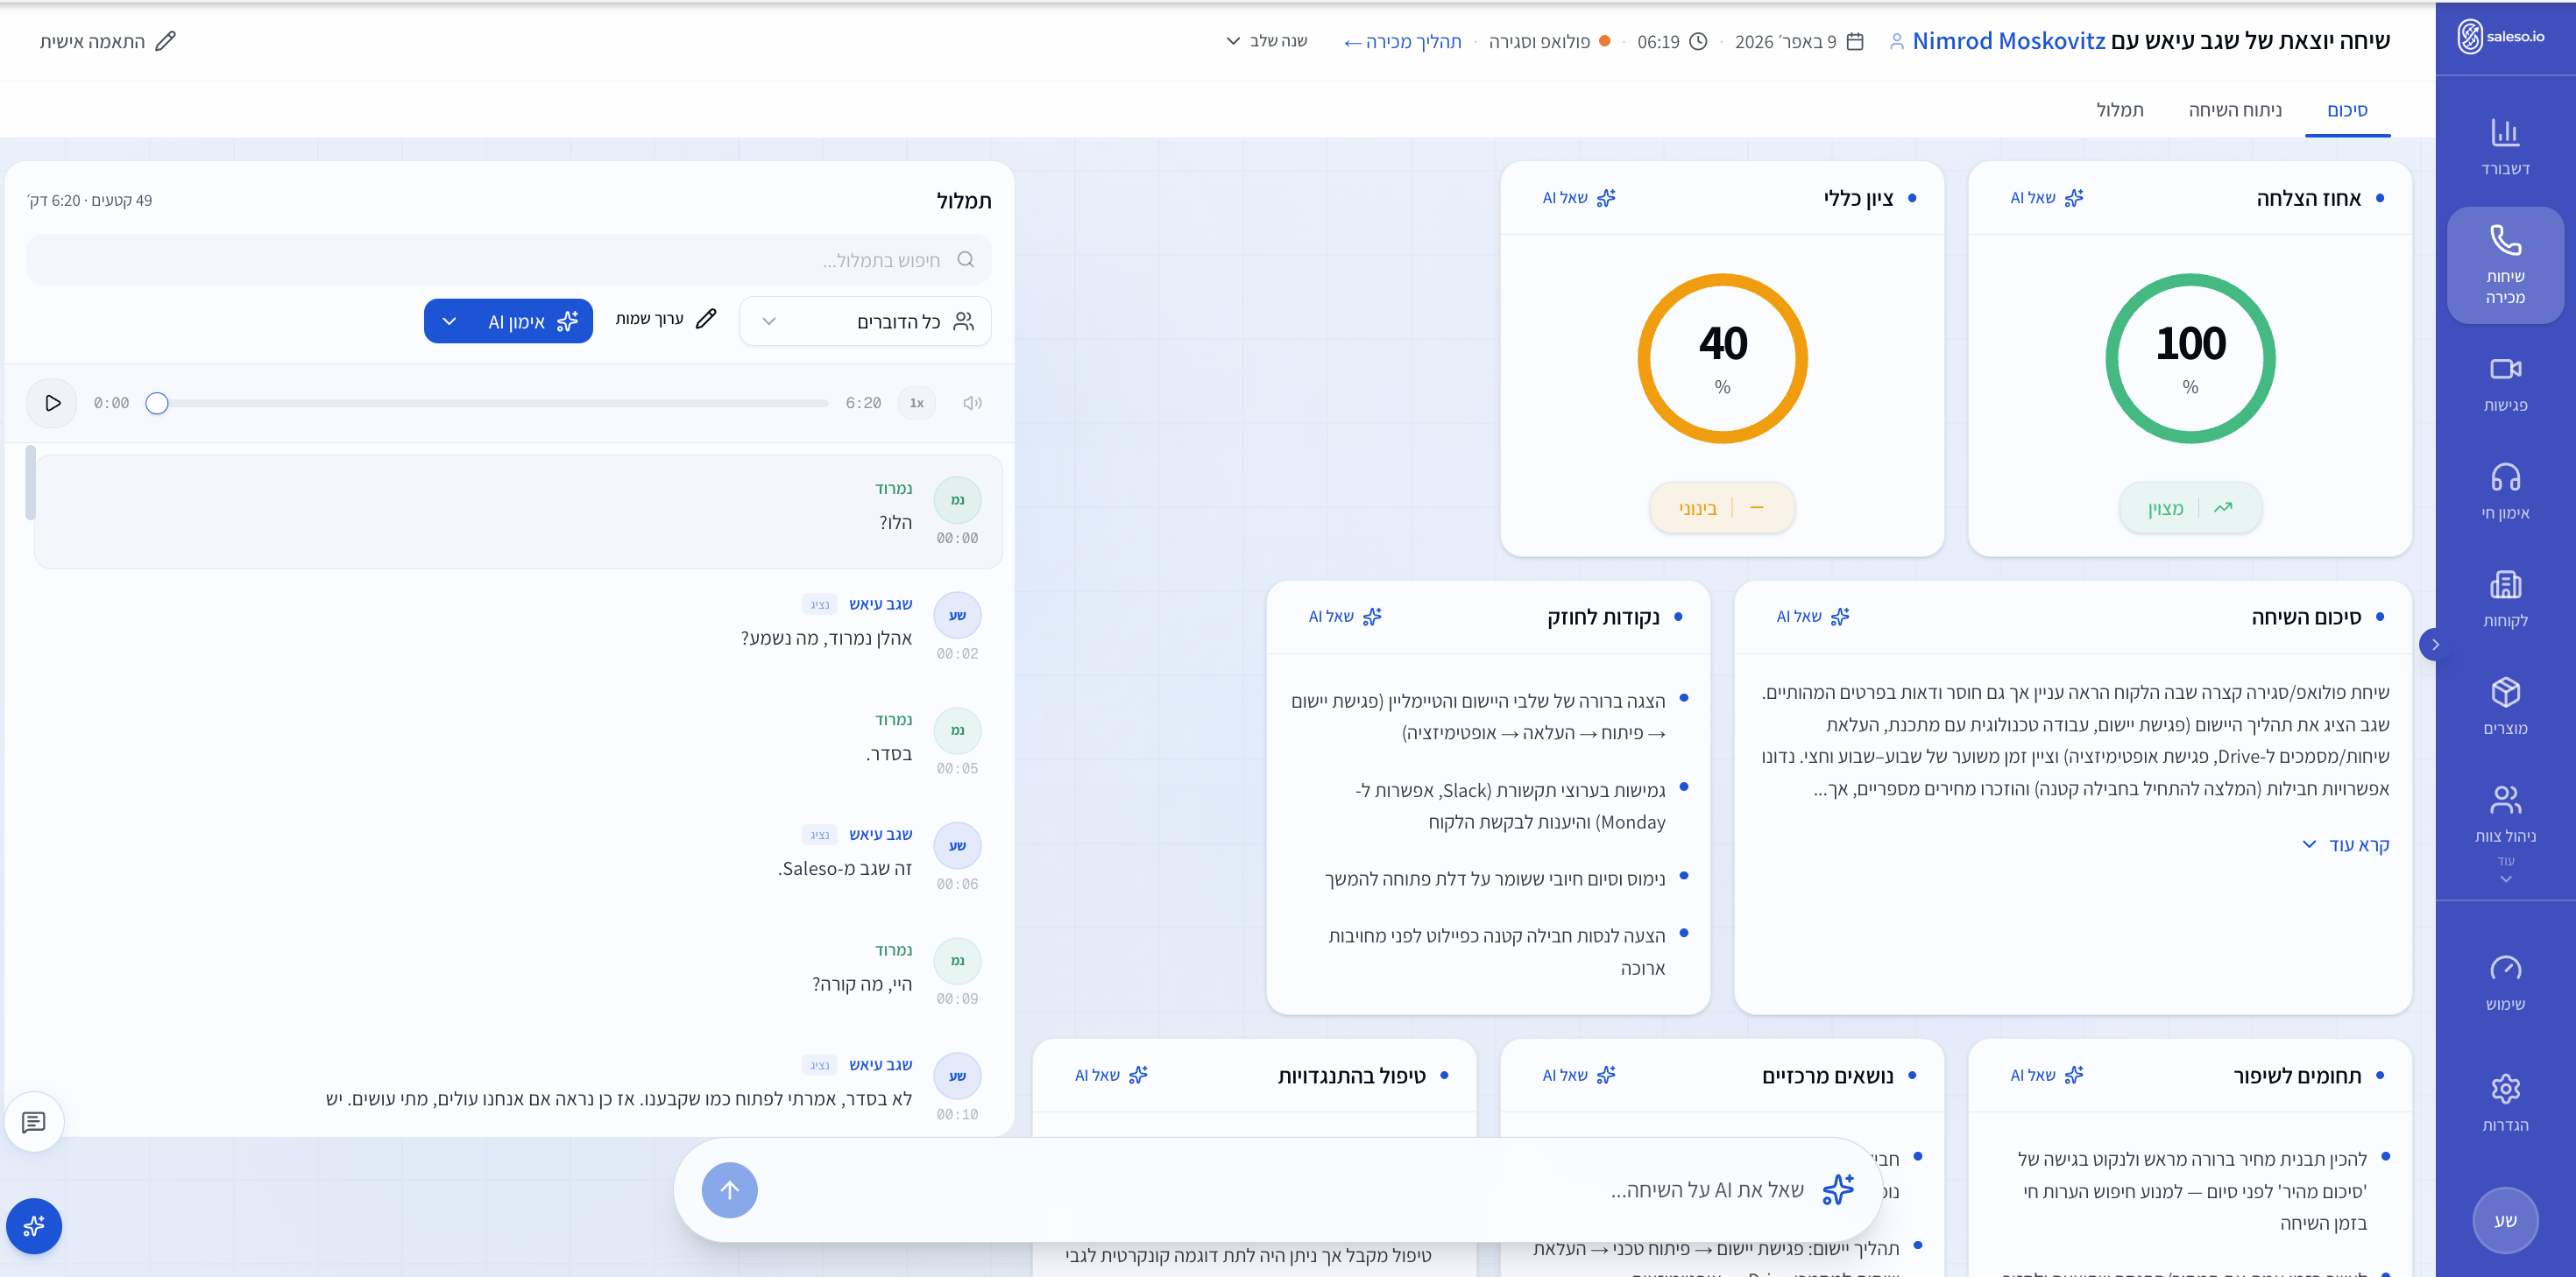Screen dimensions: 2576x1277
Task: Mute audio with the speaker icon
Action: [x=972, y=403]
